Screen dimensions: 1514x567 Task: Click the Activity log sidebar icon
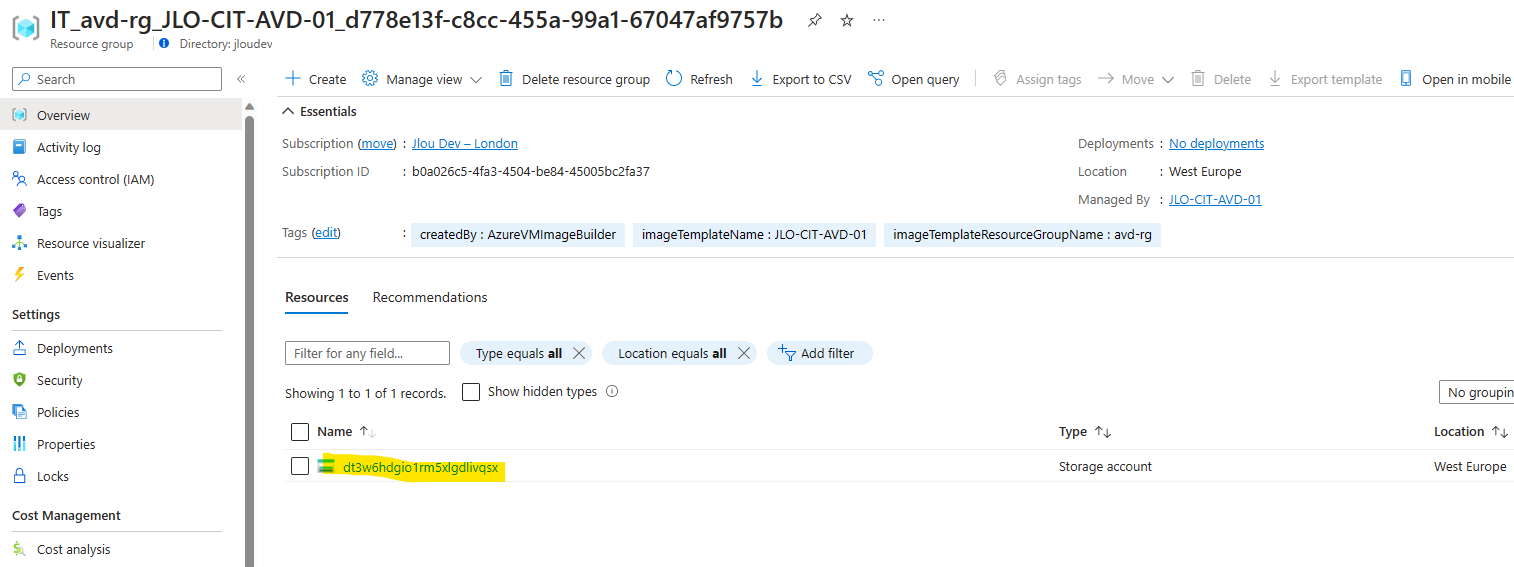coord(19,147)
